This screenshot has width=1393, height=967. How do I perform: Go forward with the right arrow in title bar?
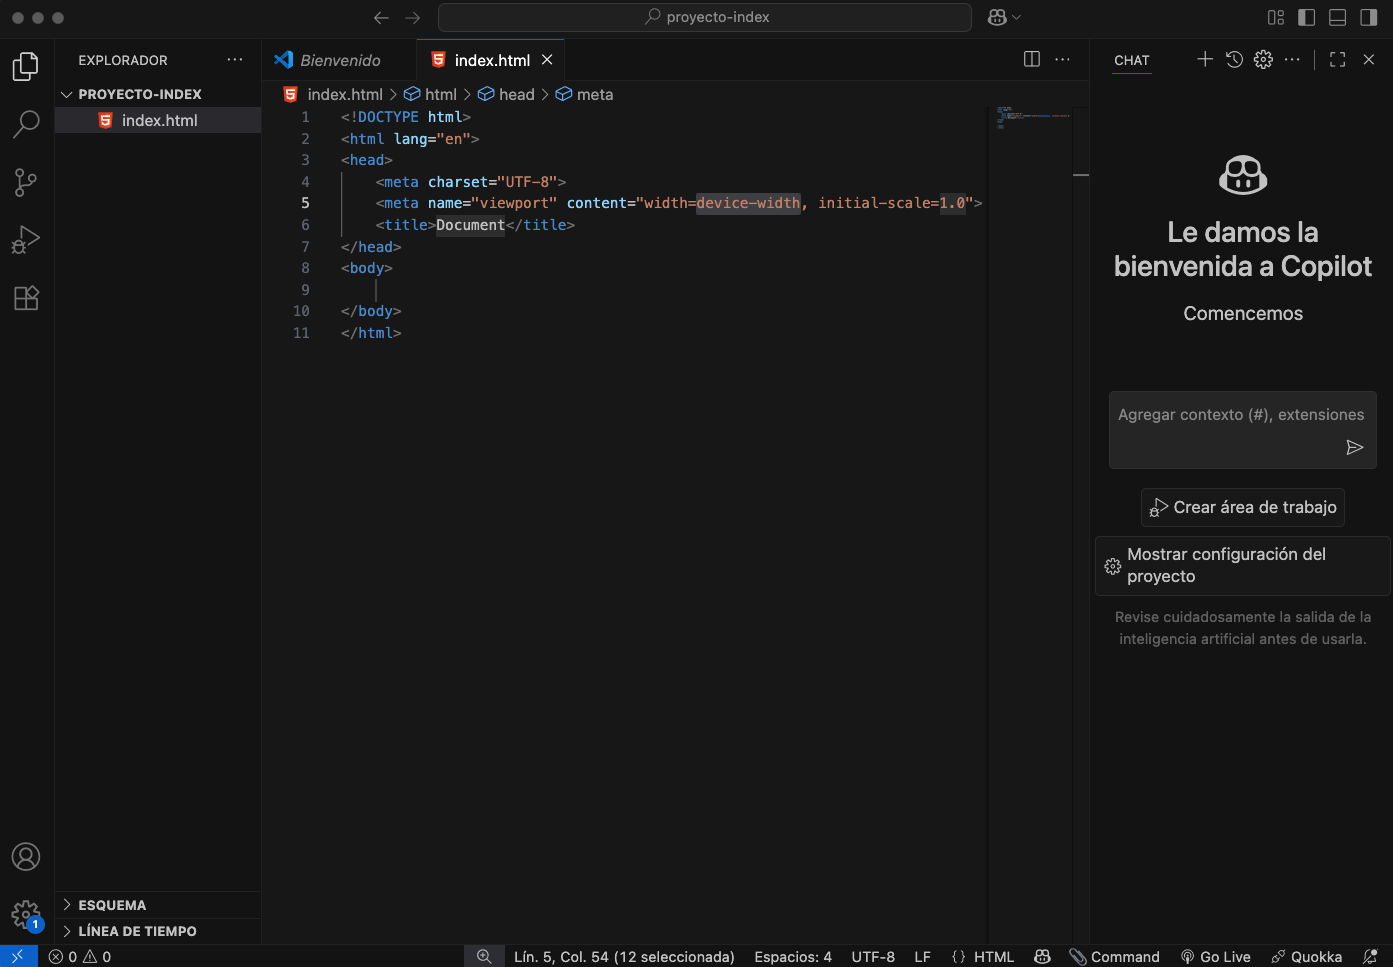(x=413, y=17)
